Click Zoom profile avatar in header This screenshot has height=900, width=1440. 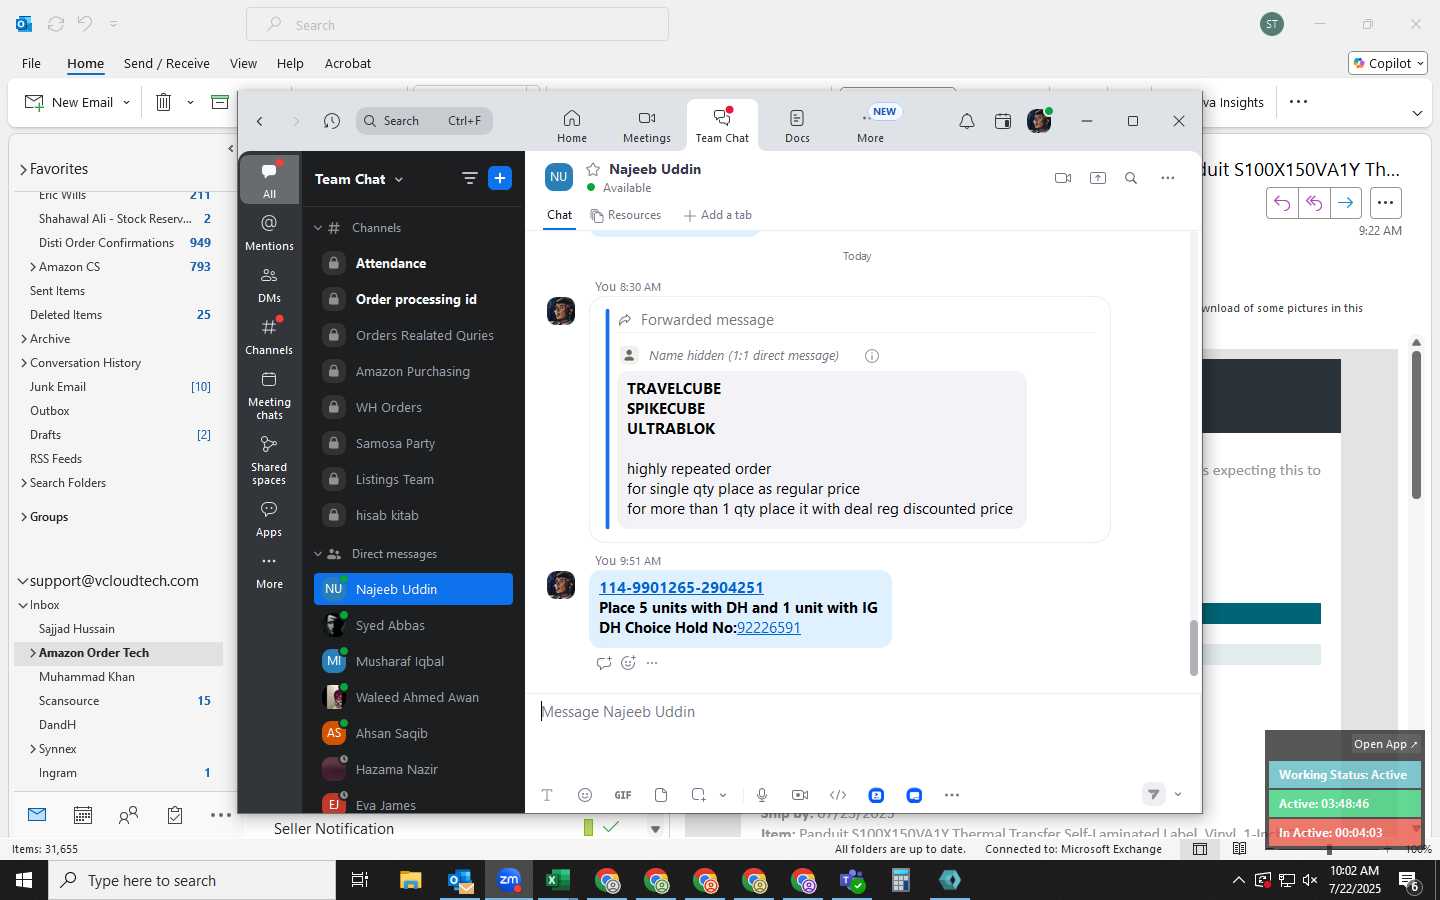1039,121
